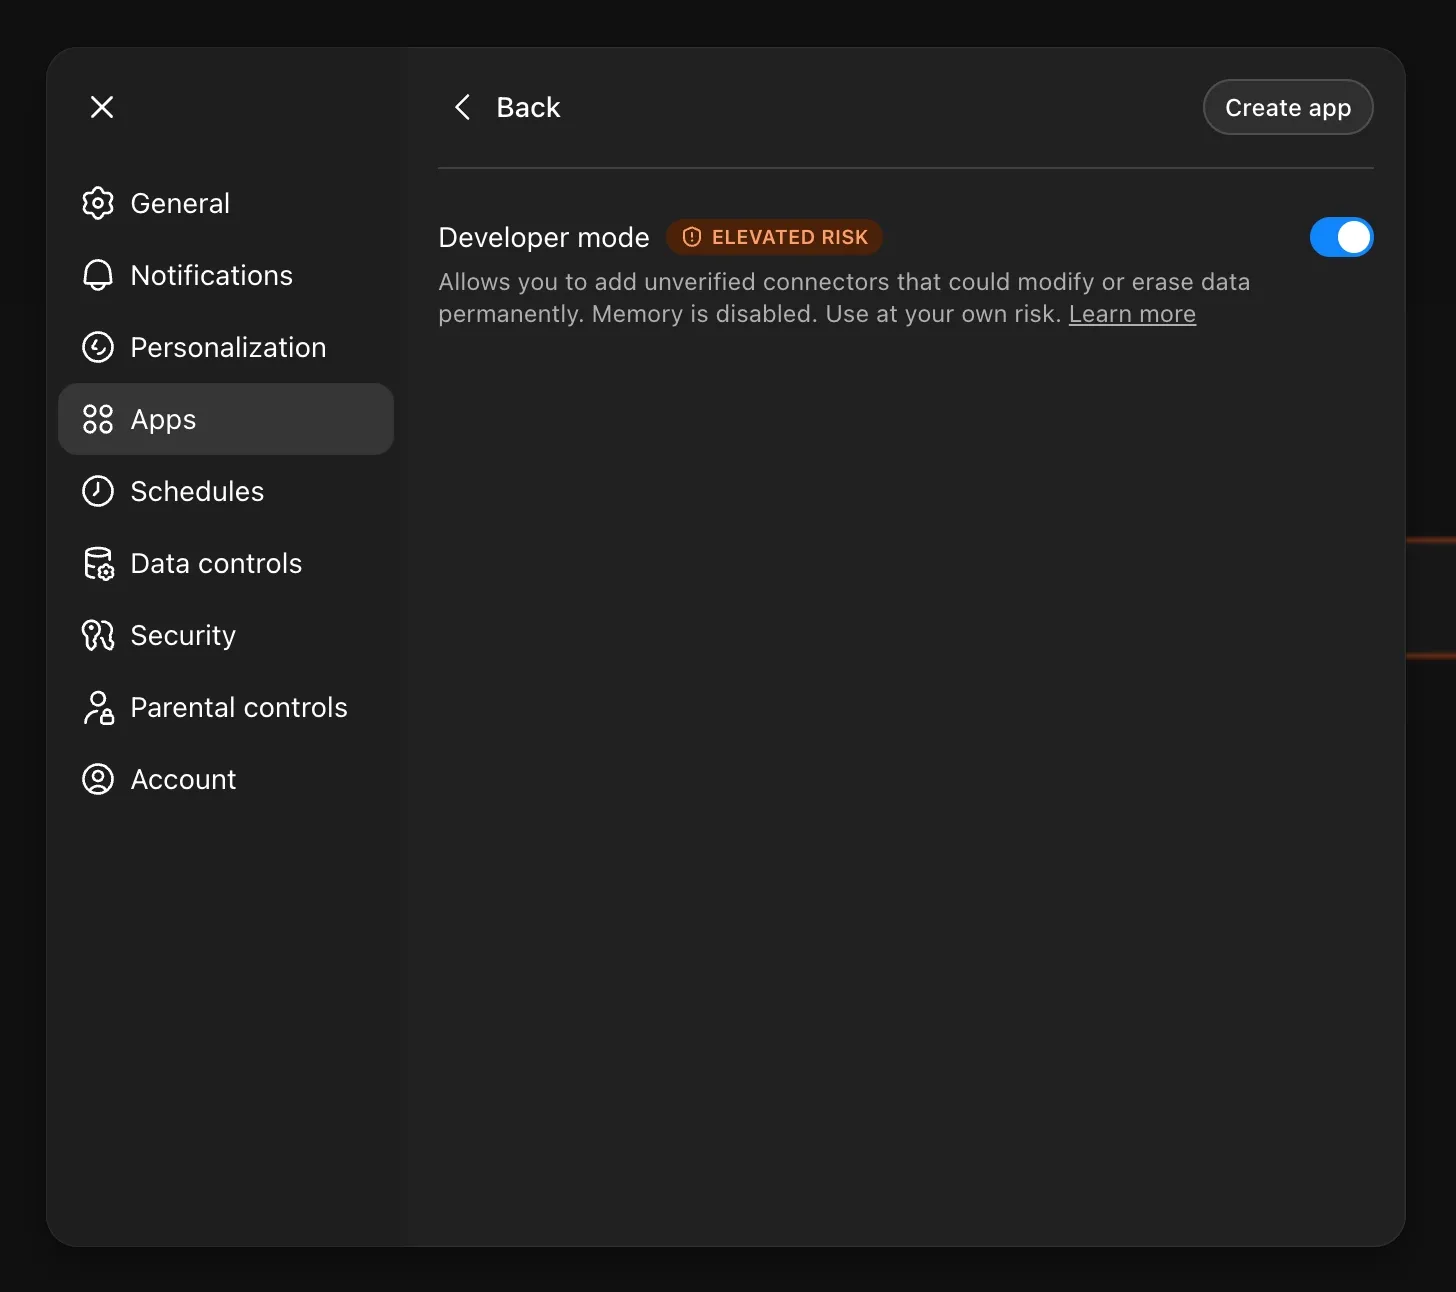Click the Schedules clock icon
The height and width of the screenshot is (1292, 1456).
[x=98, y=491]
